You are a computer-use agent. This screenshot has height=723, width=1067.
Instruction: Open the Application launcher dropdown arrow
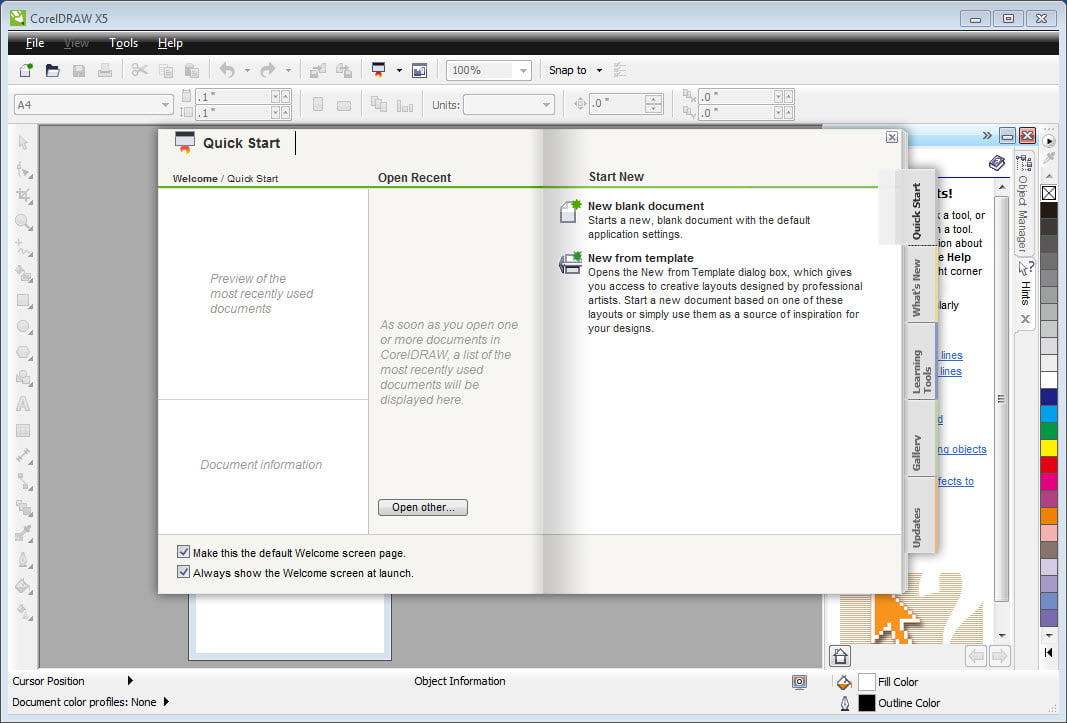[x=399, y=70]
